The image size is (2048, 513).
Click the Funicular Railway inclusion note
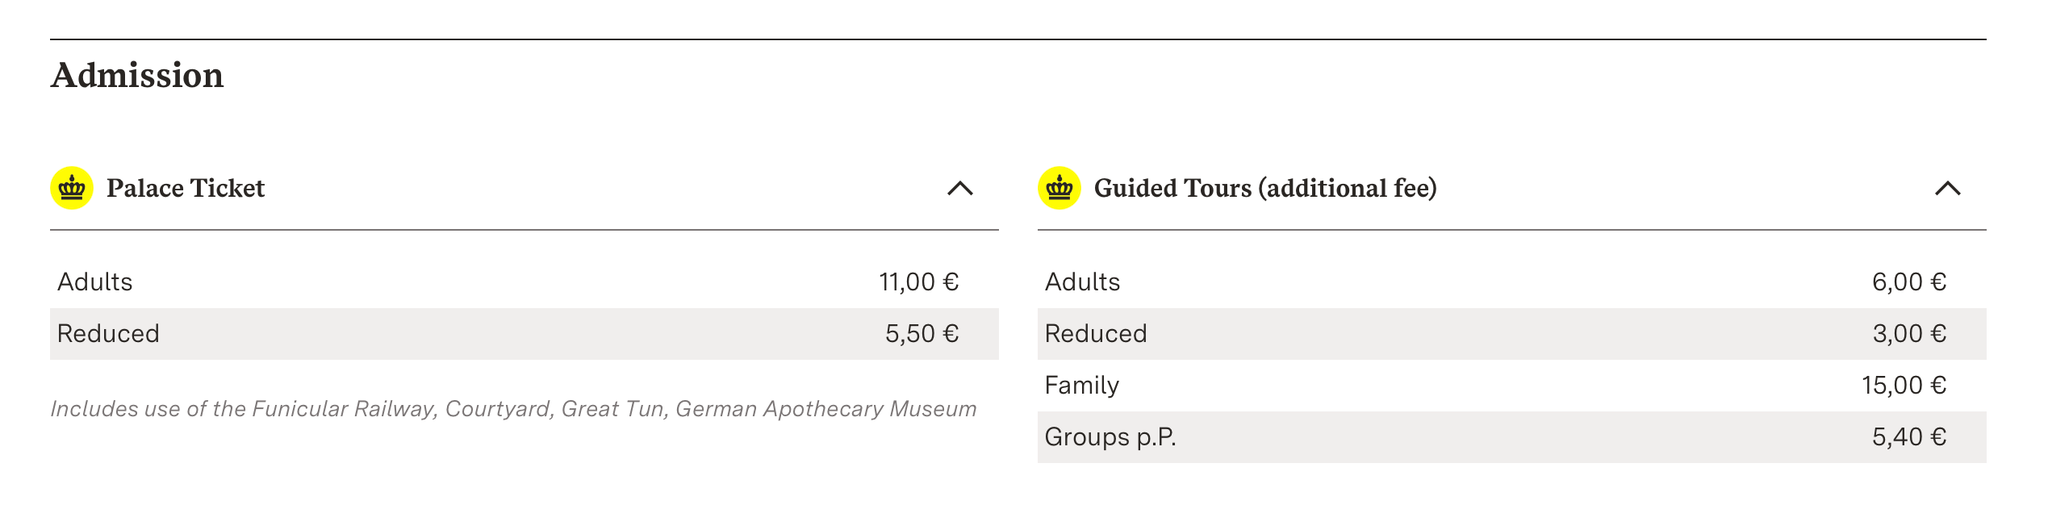(513, 409)
